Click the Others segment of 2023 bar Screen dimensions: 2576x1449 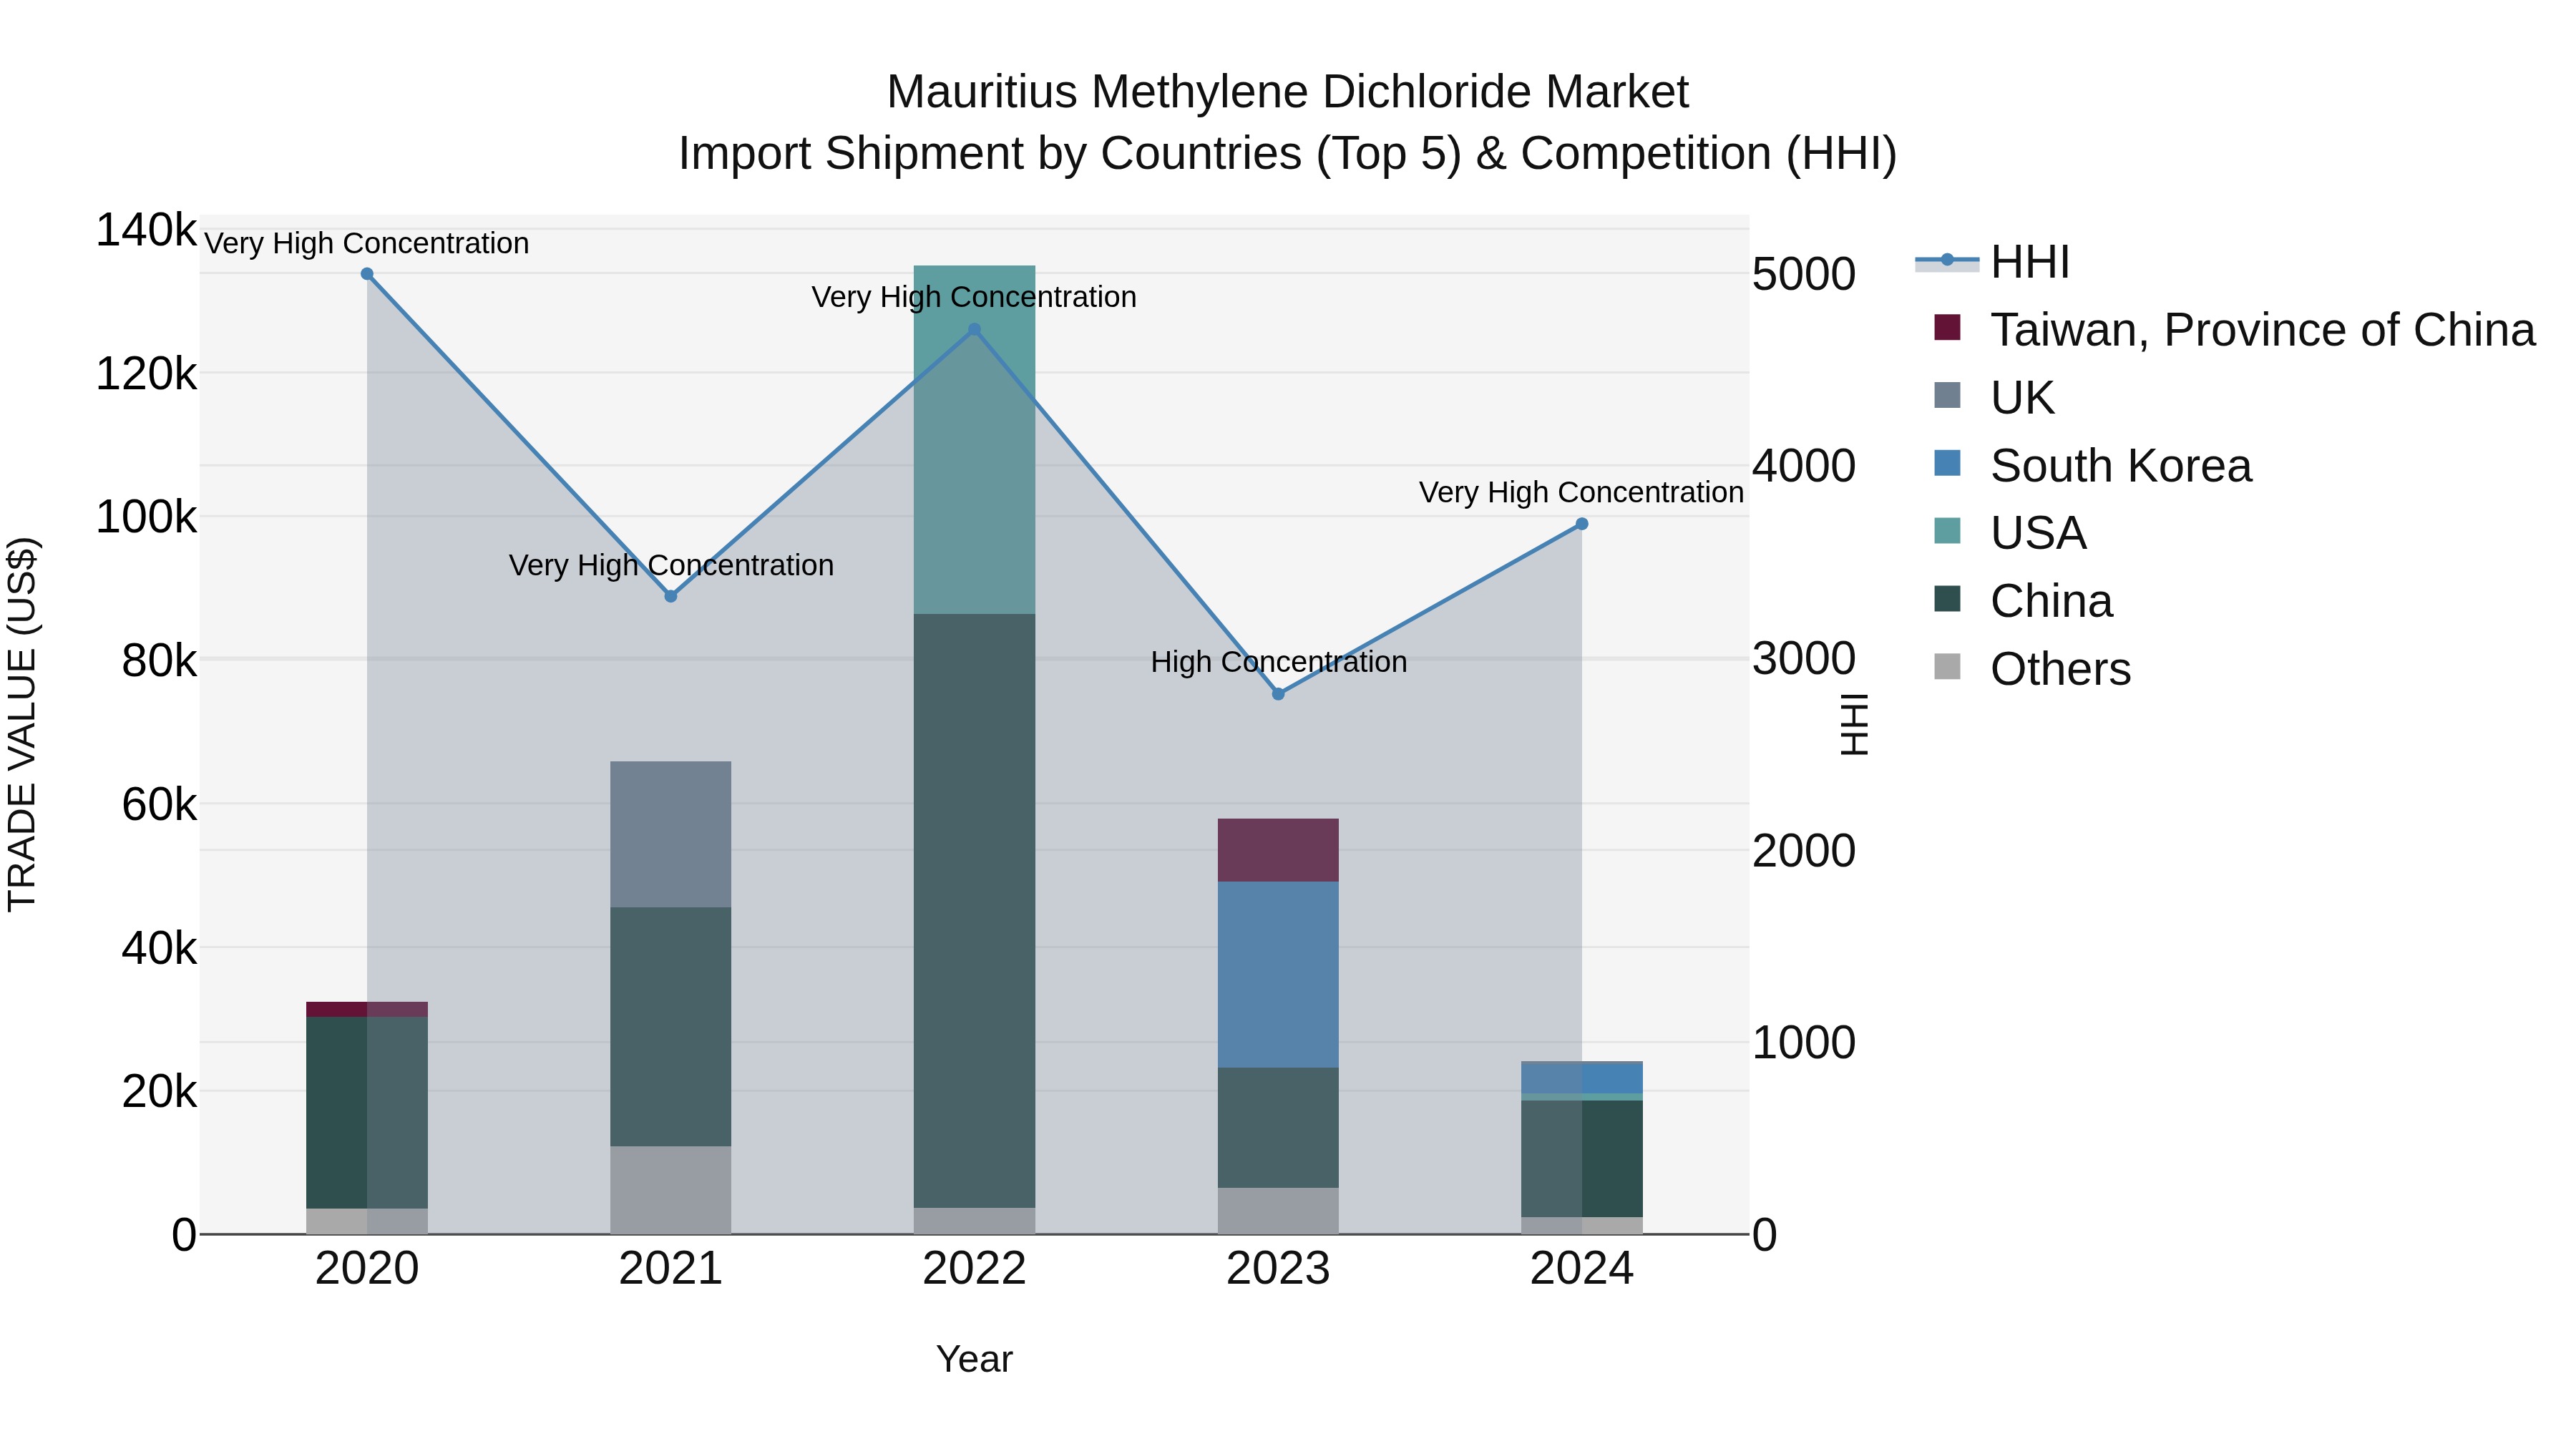[1278, 1211]
